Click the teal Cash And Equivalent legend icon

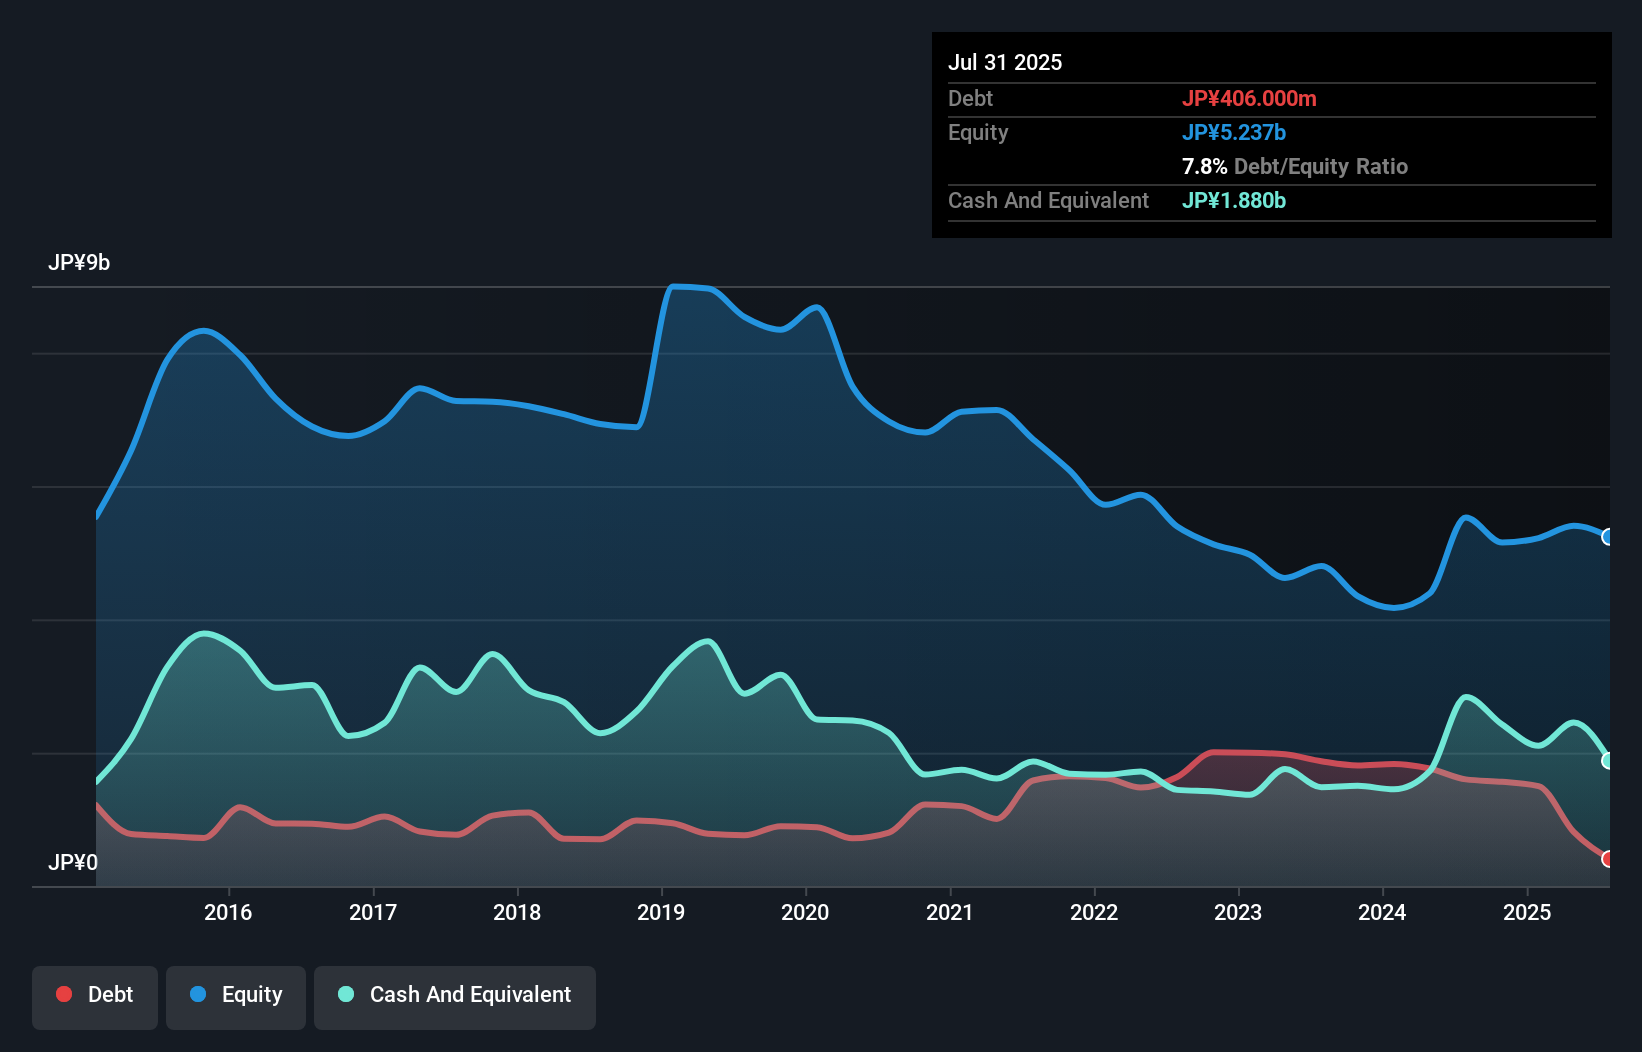pyautogui.click(x=345, y=995)
